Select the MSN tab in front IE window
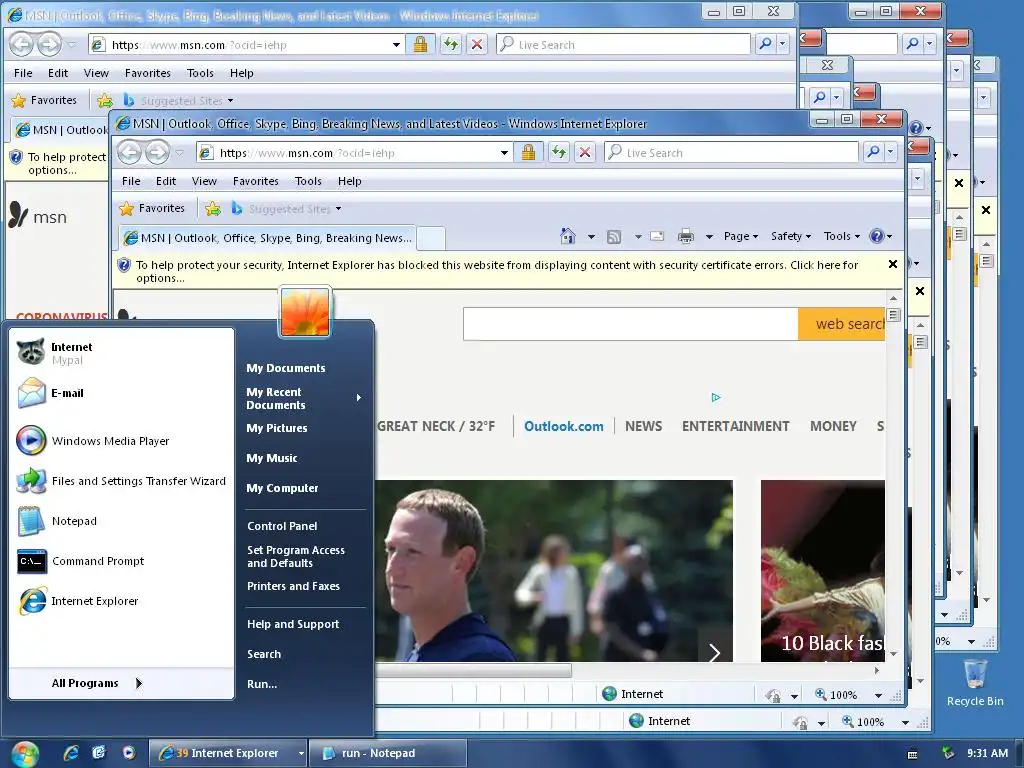The height and width of the screenshot is (768, 1024). click(268, 238)
